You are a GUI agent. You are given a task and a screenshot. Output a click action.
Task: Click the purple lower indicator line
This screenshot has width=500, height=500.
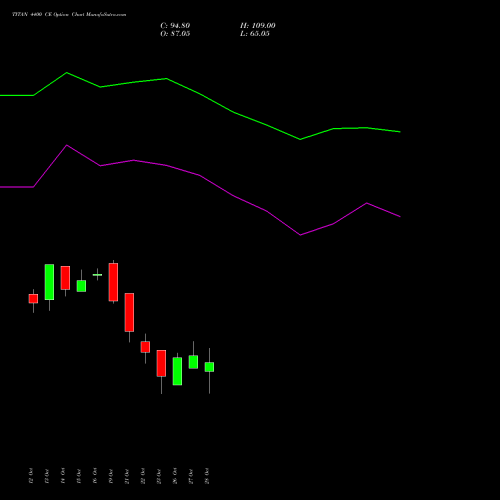point(200,176)
